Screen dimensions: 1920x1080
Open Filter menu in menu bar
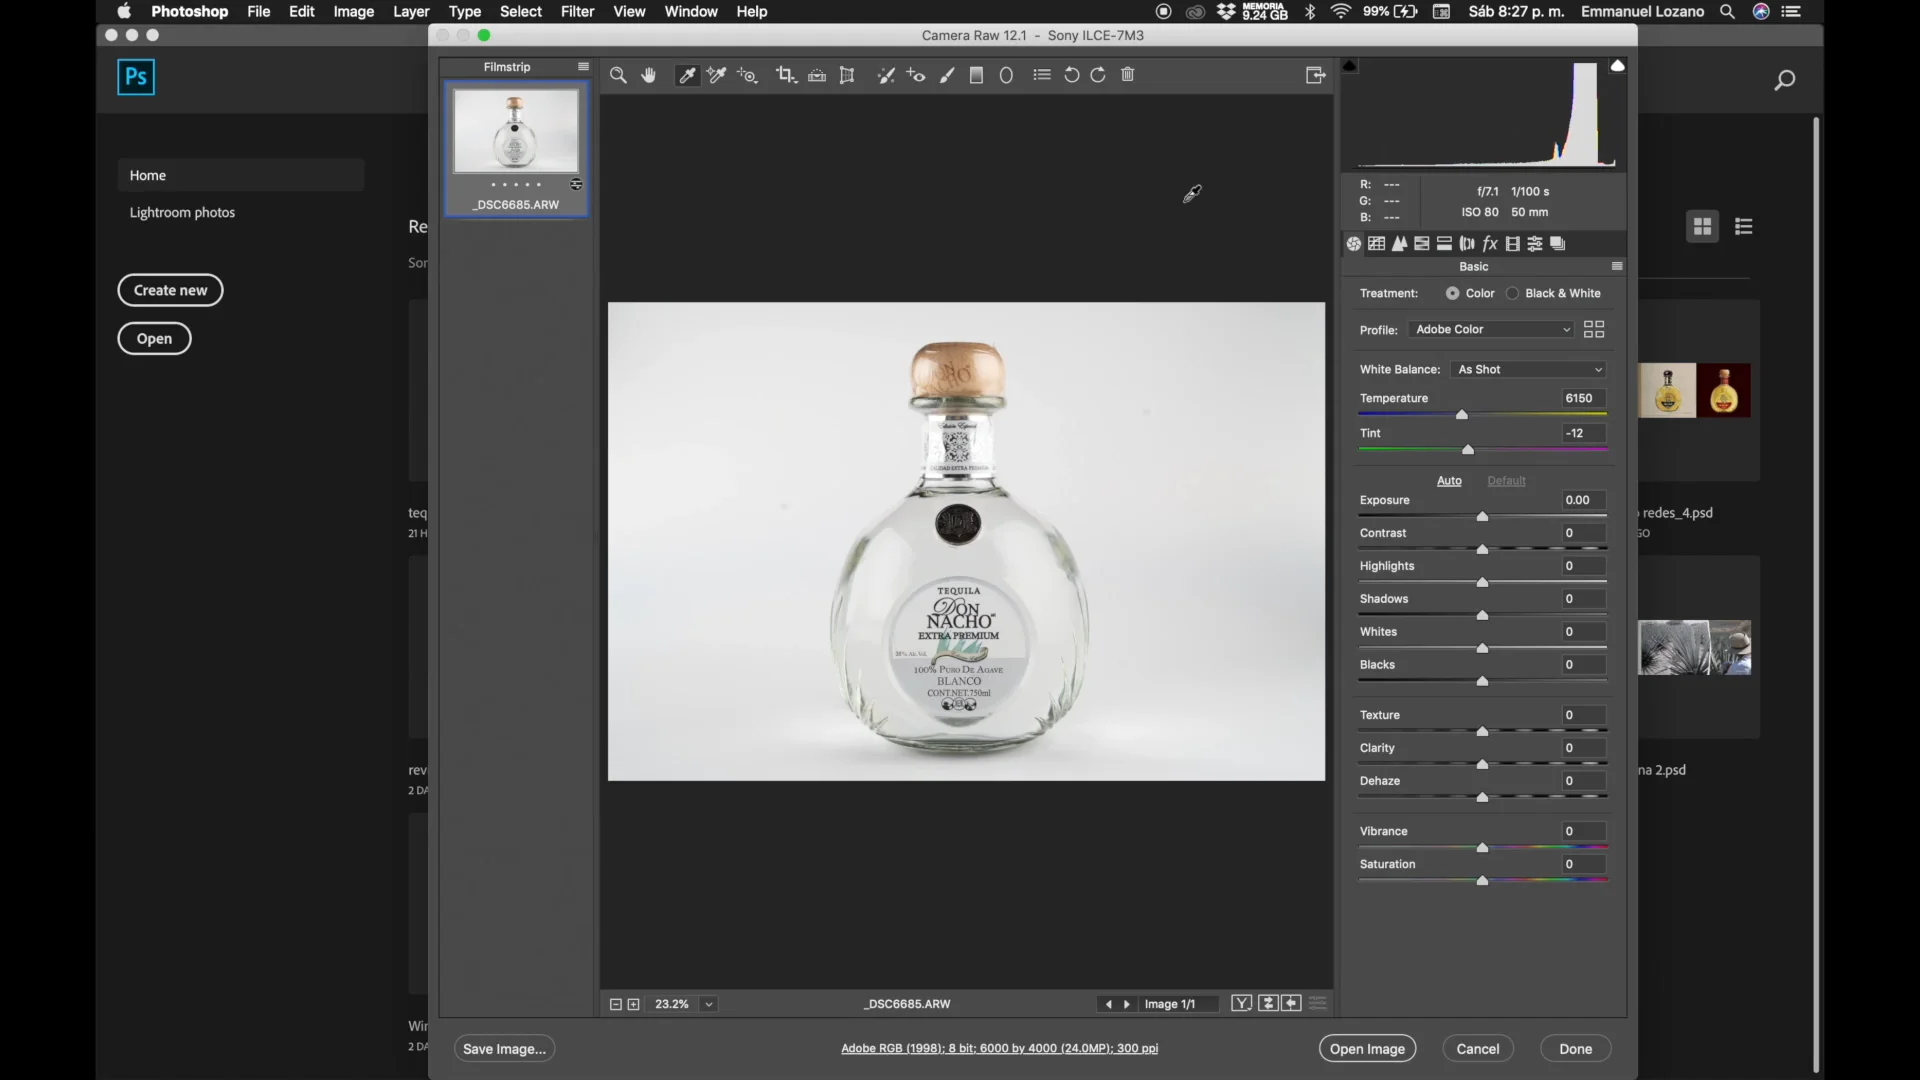click(x=578, y=11)
